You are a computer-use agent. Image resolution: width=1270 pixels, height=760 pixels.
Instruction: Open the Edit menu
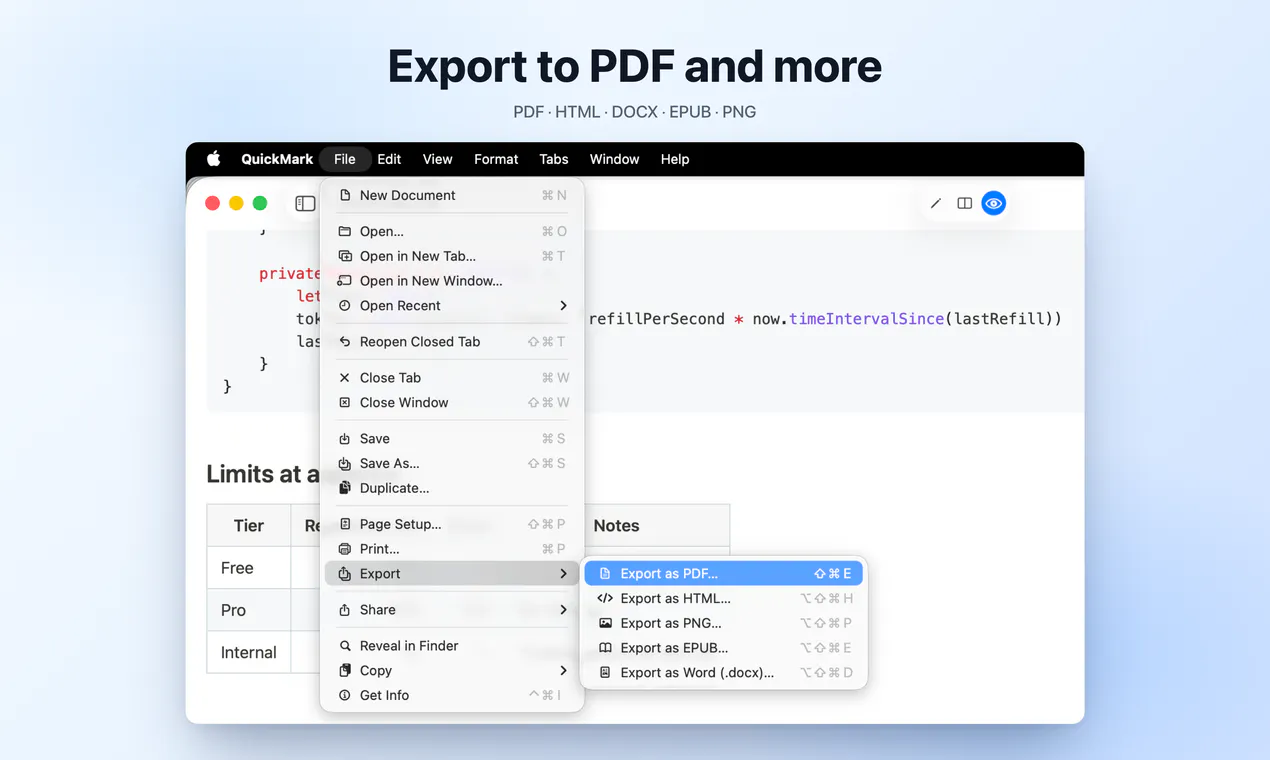[389, 159]
